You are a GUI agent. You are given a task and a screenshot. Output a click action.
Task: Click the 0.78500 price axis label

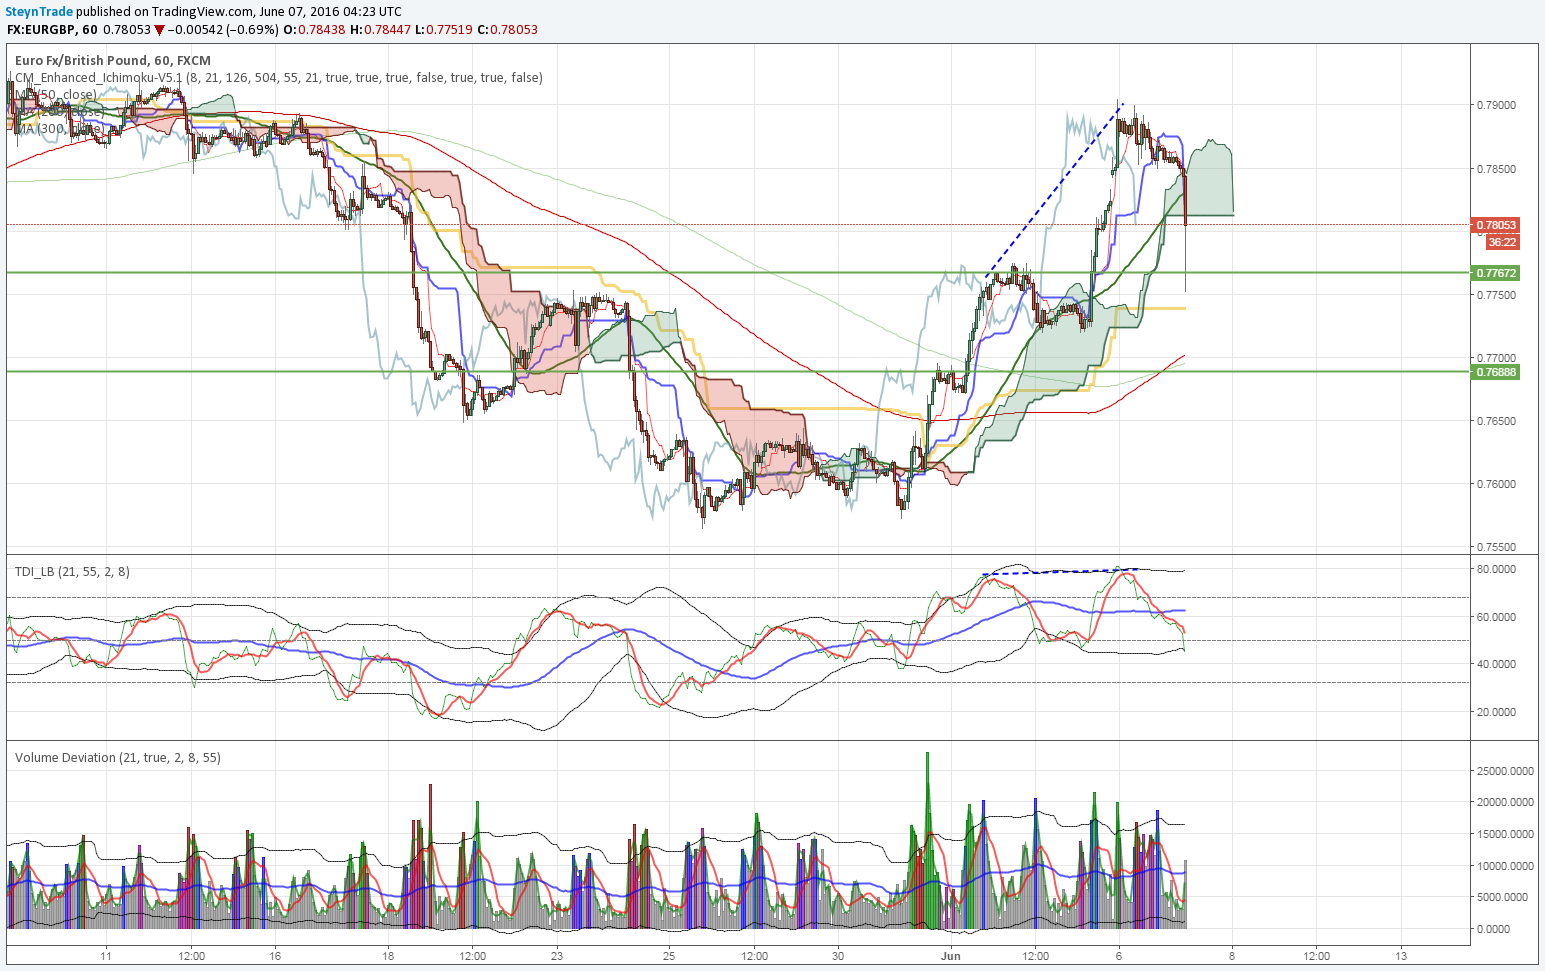(x=1496, y=169)
